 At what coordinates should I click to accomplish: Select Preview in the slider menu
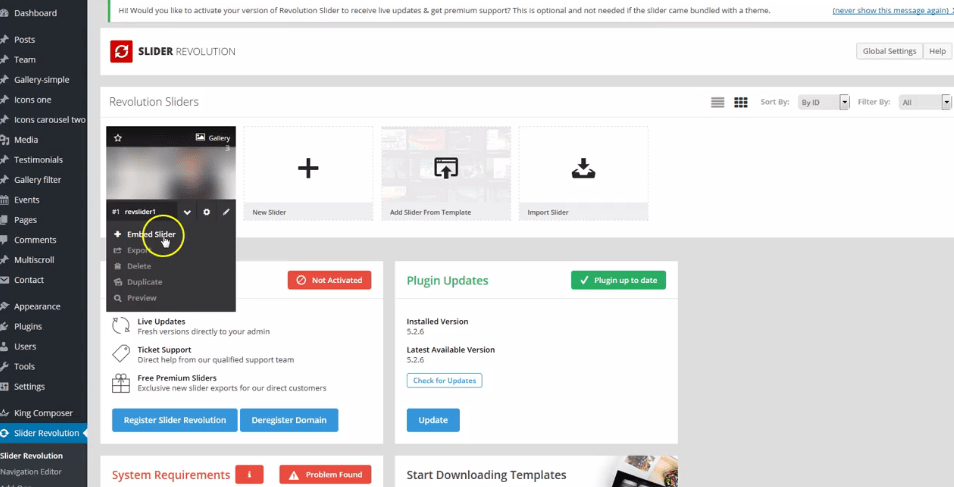[141, 298]
